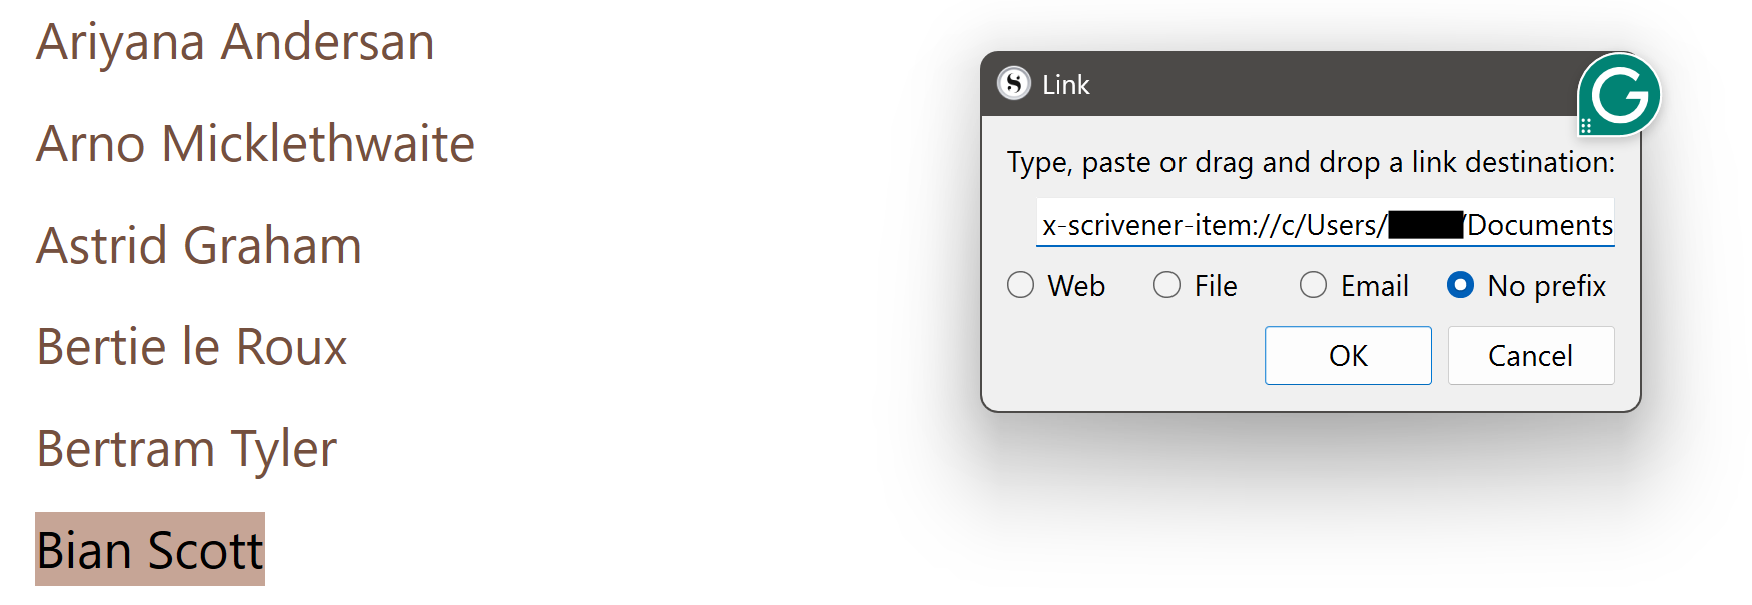The width and height of the screenshot is (1752, 605).
Task: Place the cursor on Astrid Graham
Action: [199, 246]
